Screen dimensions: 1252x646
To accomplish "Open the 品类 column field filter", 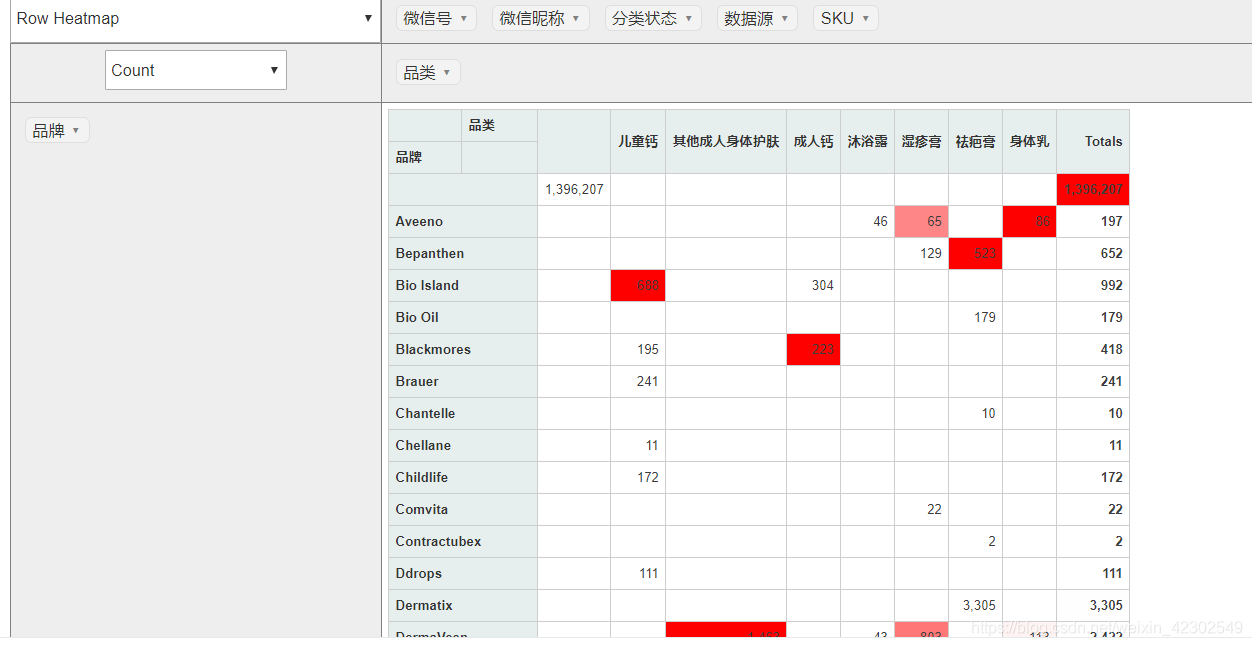I will tap(427, 71).
